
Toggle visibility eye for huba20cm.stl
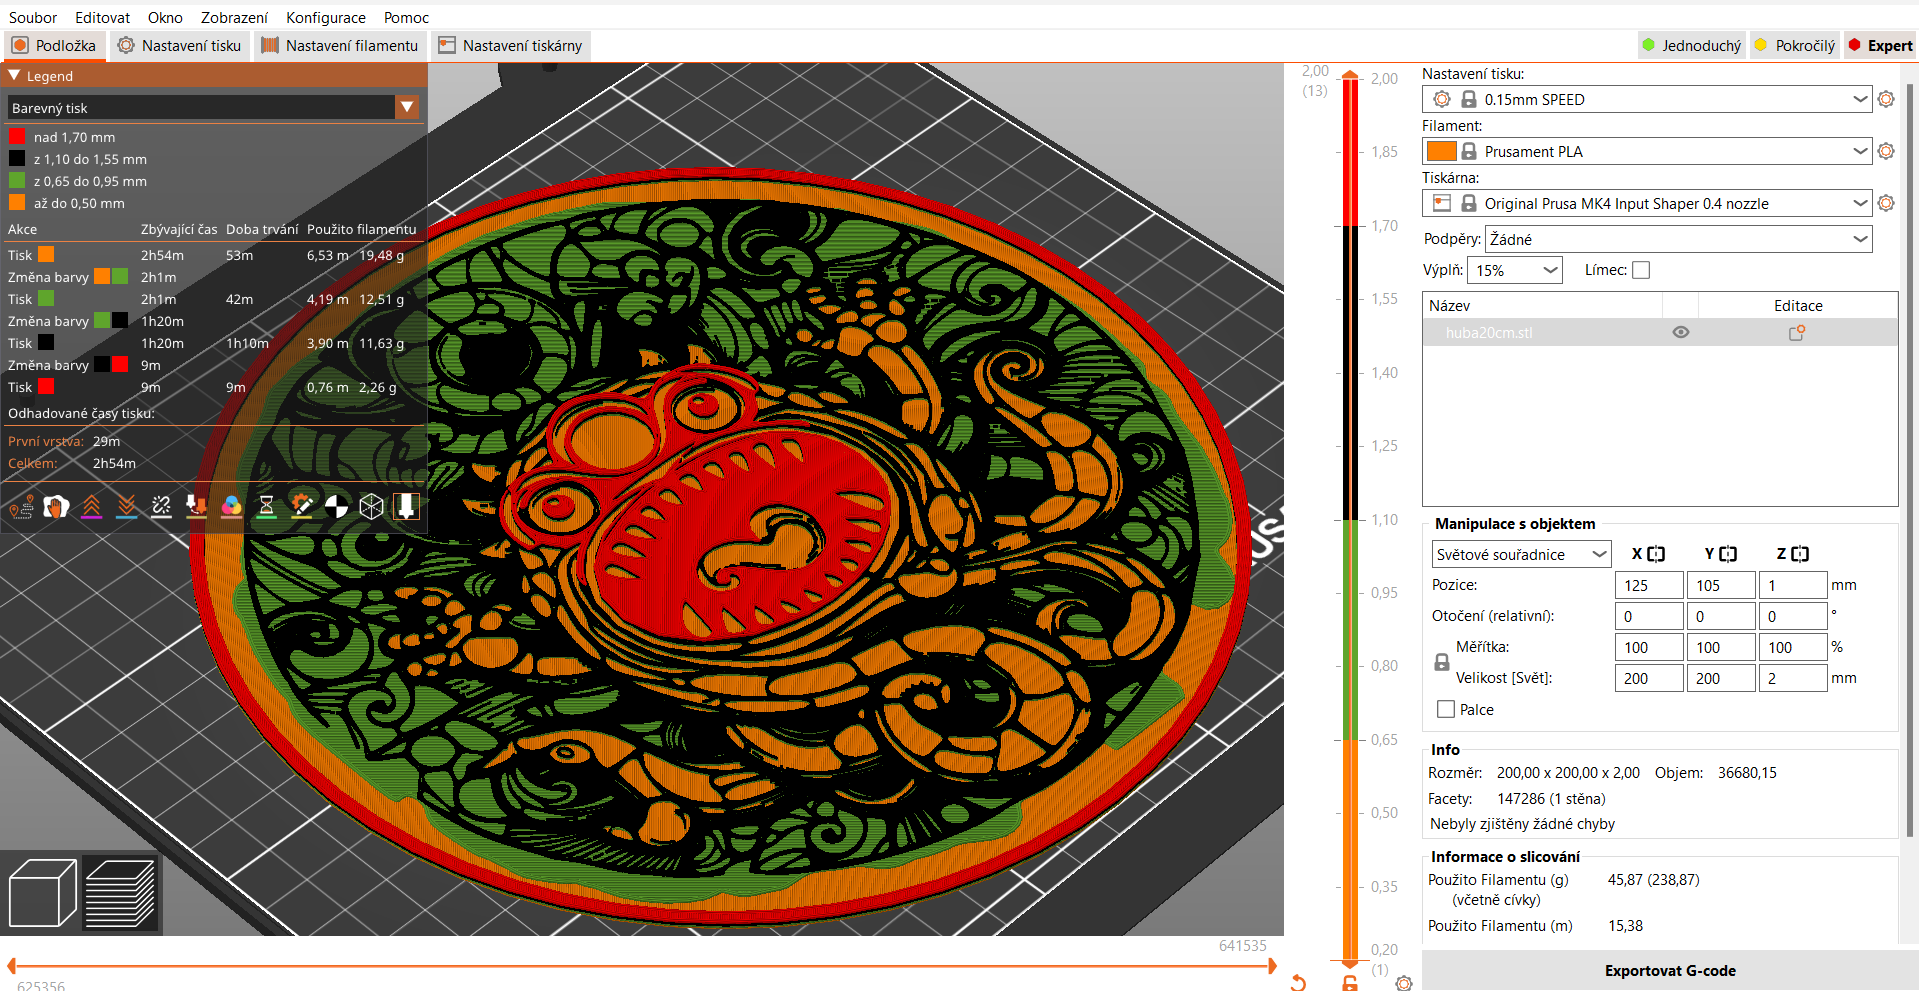(1681, 333)
